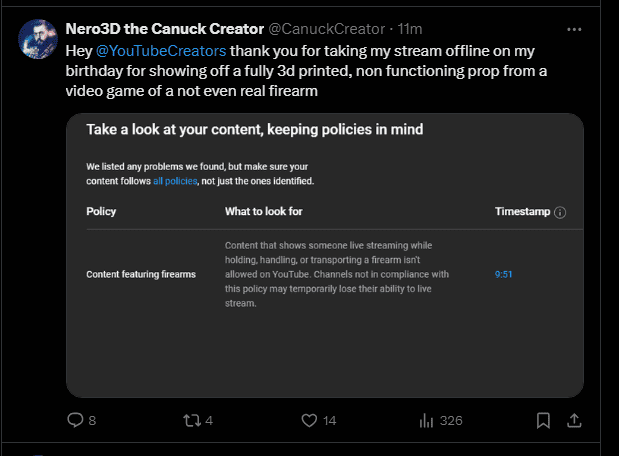Like the tweet with heart icon

point(309,420)
